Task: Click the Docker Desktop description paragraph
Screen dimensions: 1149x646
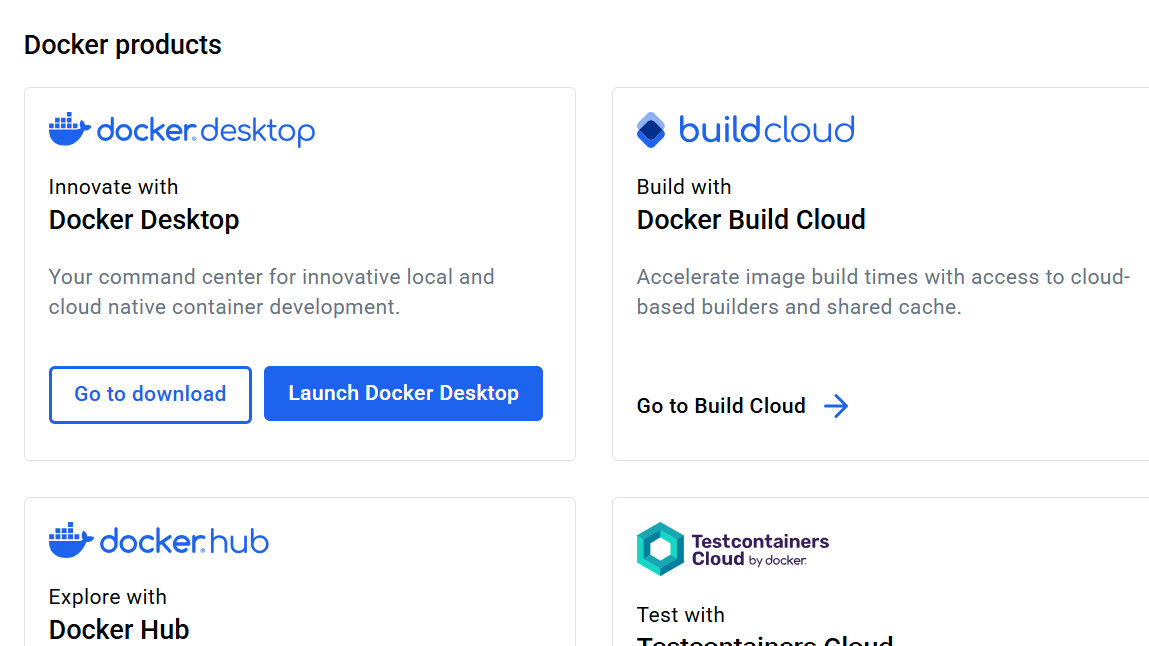Action: point(271,292)
